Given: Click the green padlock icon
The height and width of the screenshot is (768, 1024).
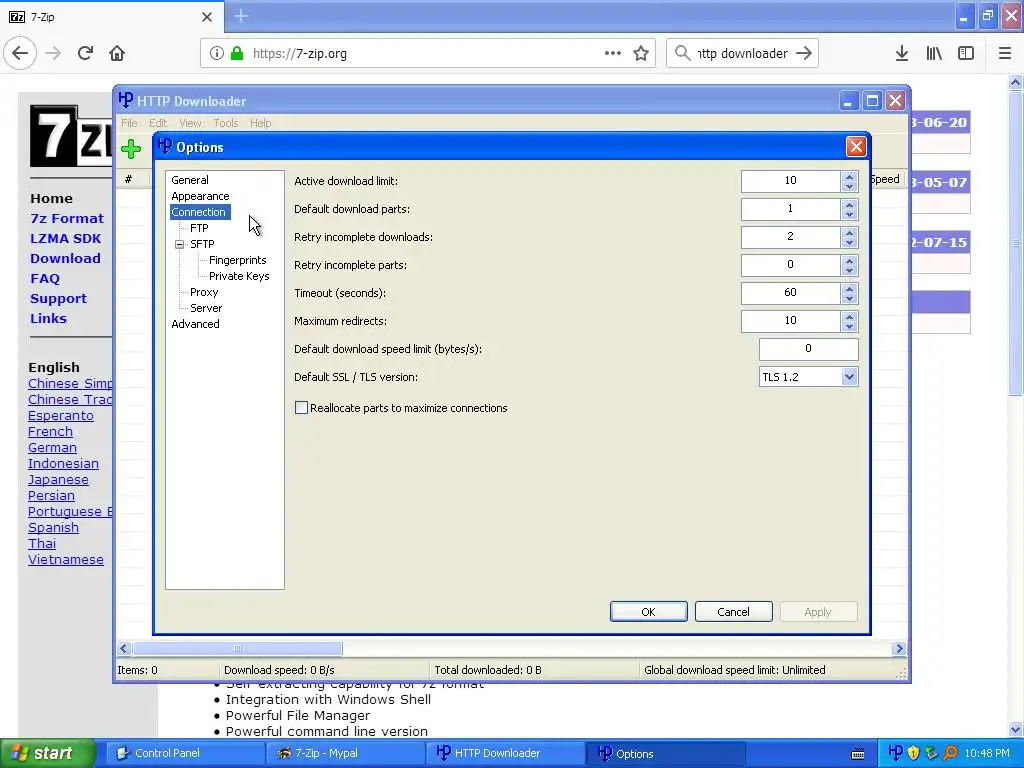Looking at the screenshot, I should click(238, 54).
